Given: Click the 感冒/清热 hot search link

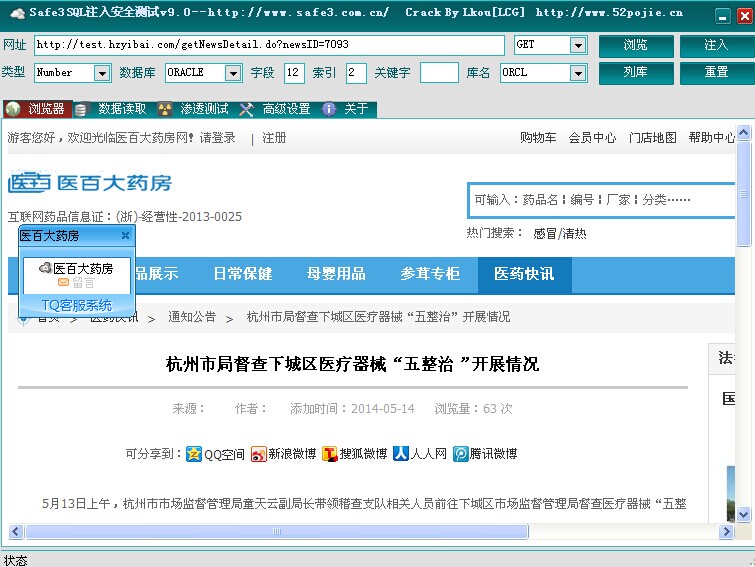Looking at the screenshot, I should 560,234.
